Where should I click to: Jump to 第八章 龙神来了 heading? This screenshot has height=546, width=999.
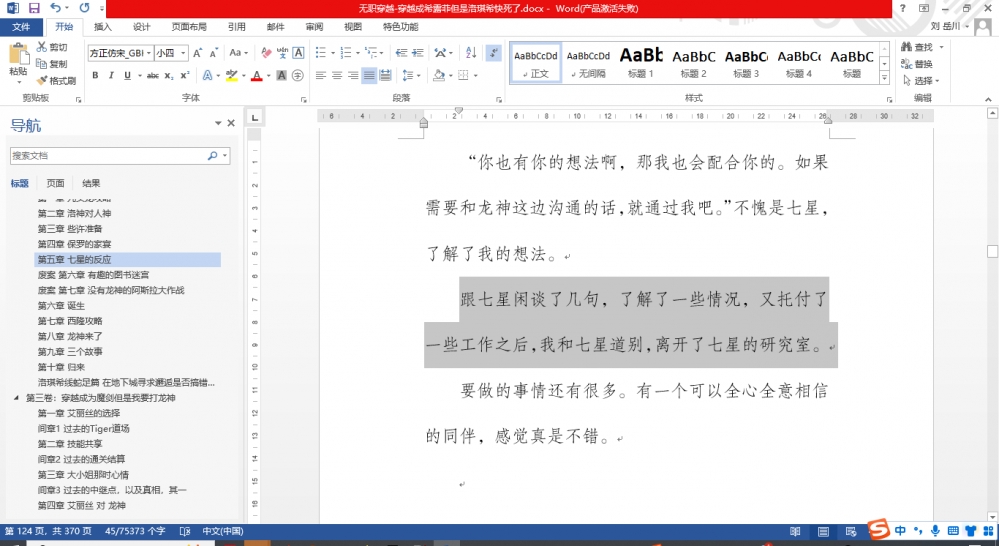(69, 336)
